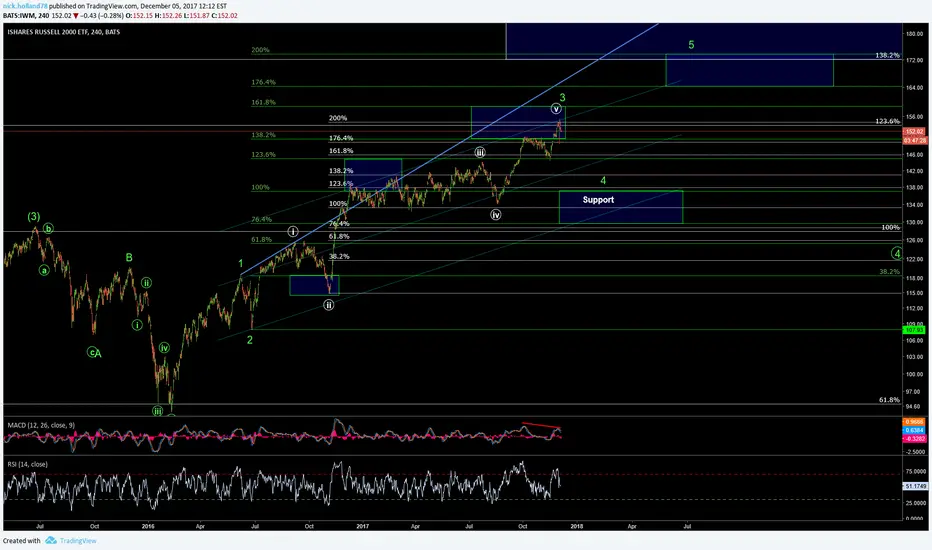This screenshot has width=932, height=550.
Task: Click the green circled ii marker under B
Action: tap(146, 283)
